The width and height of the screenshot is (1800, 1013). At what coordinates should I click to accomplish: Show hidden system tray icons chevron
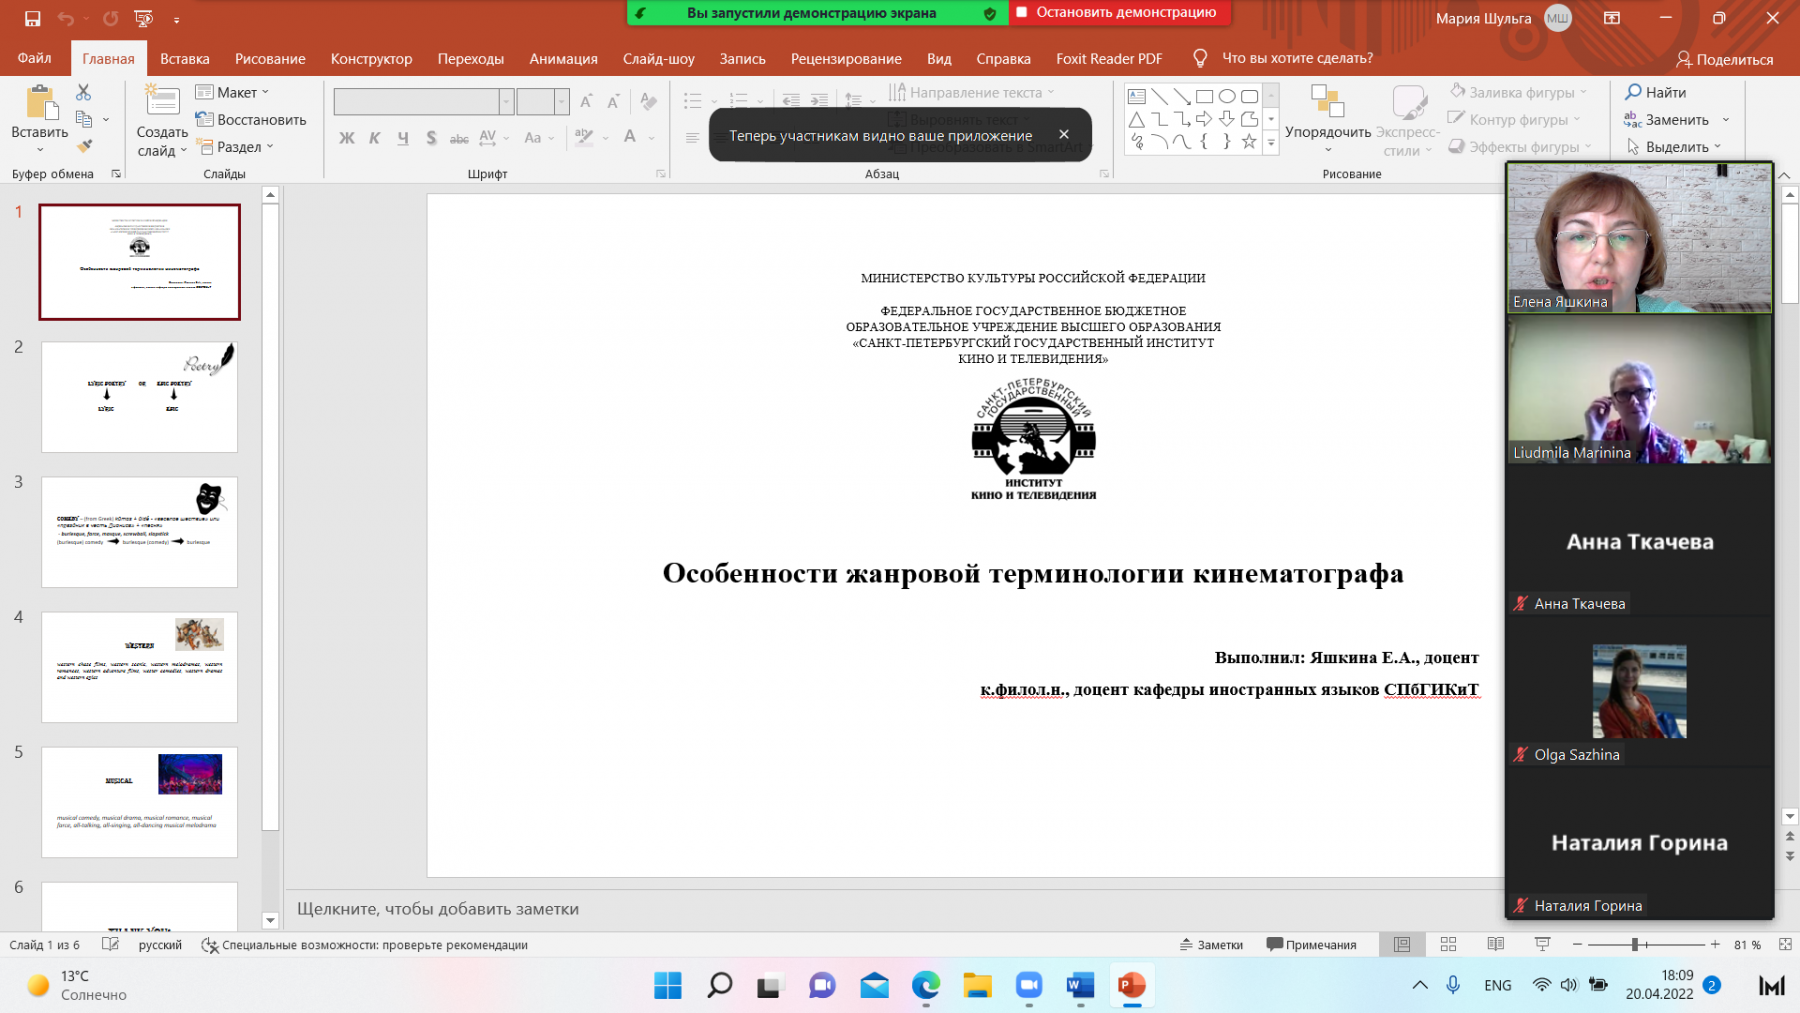coord(1420,985)
